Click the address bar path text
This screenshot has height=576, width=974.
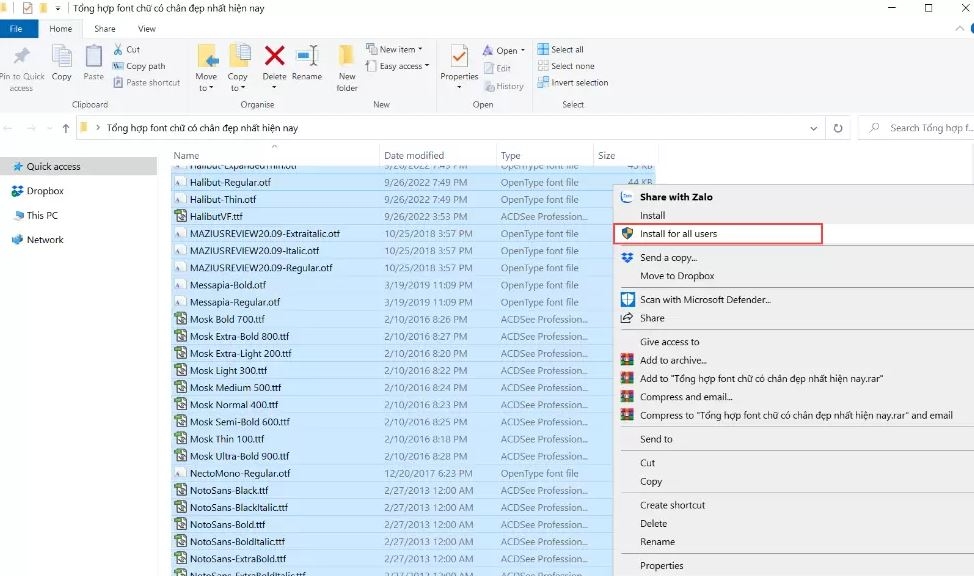[202, 128]
